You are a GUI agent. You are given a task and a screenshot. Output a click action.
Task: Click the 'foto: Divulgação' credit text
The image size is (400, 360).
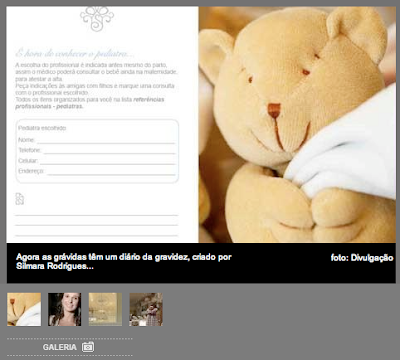pyautogui.click(x=362, y=258)
